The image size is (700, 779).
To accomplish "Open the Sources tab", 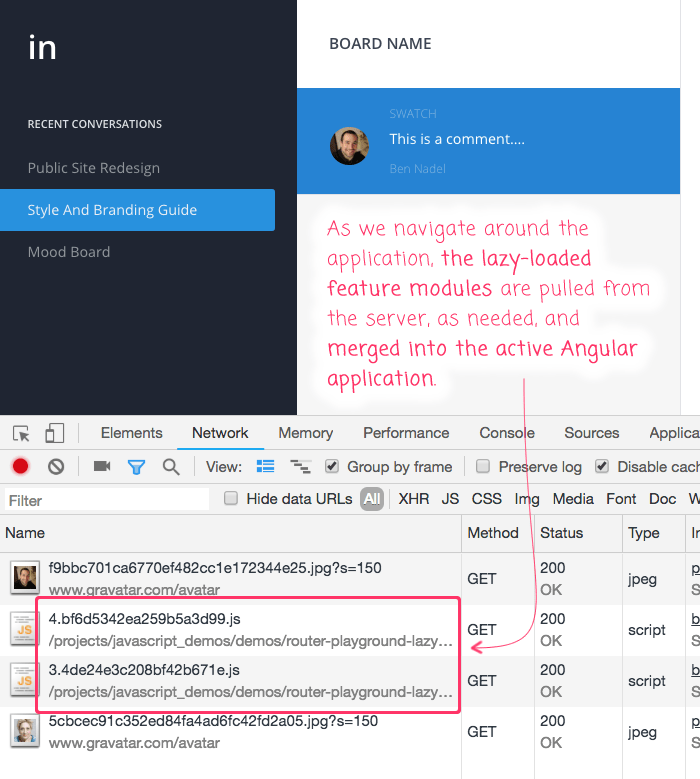I will (592, 433).
